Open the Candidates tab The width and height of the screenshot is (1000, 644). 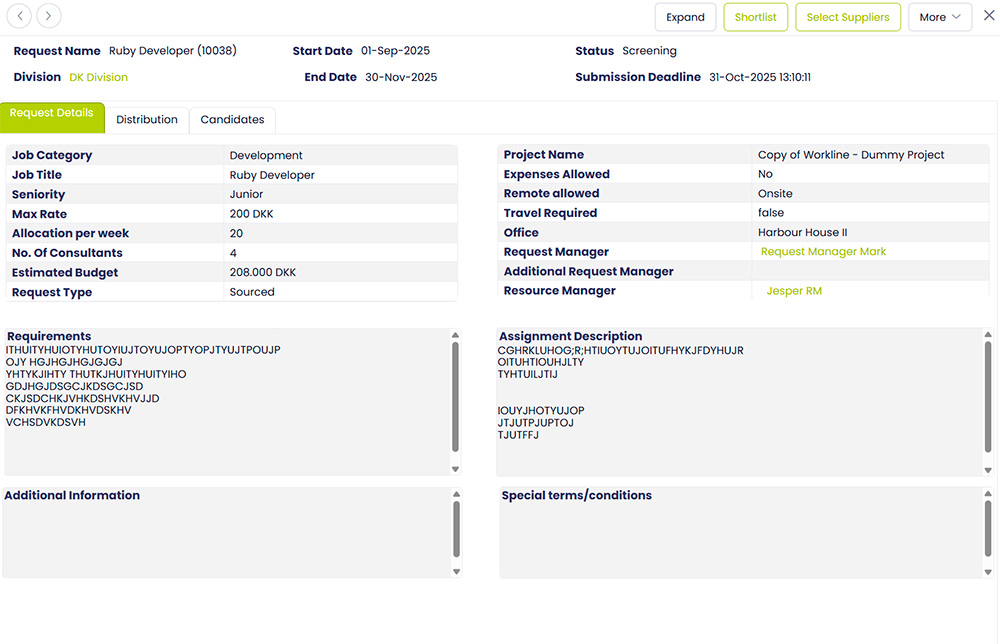point(232,120)
